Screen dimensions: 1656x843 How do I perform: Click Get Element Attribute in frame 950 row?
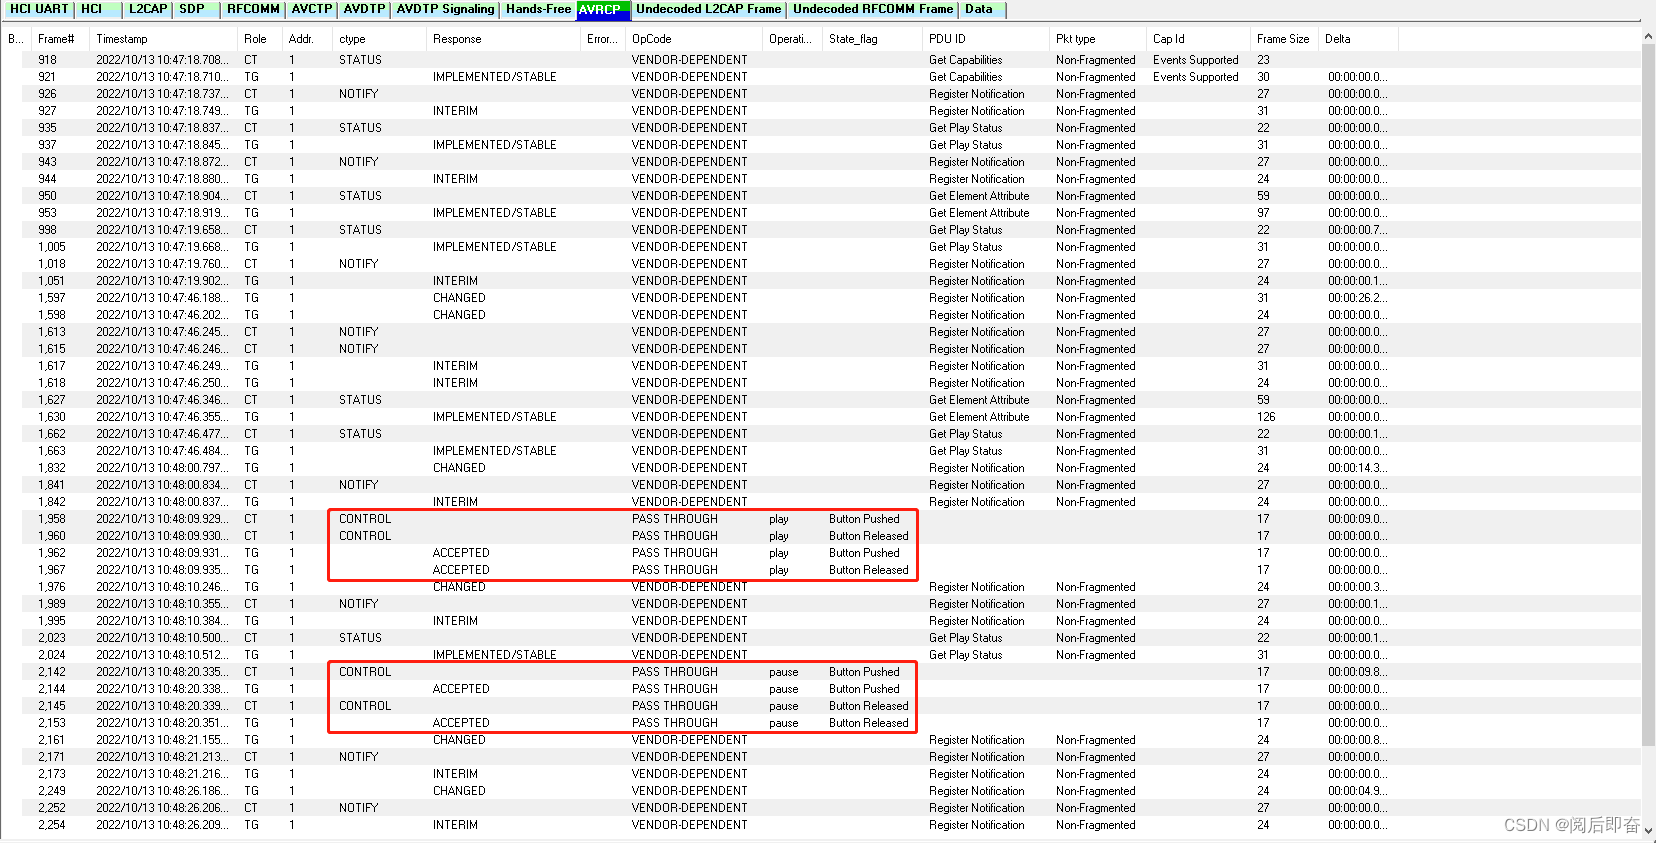pos(978,196)
